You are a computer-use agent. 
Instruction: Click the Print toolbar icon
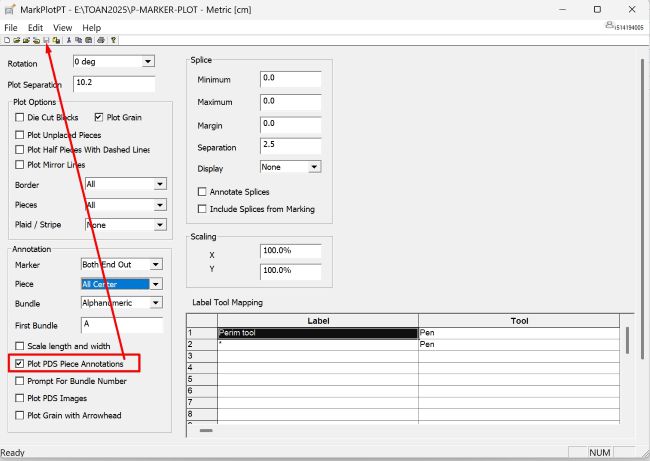101,40
